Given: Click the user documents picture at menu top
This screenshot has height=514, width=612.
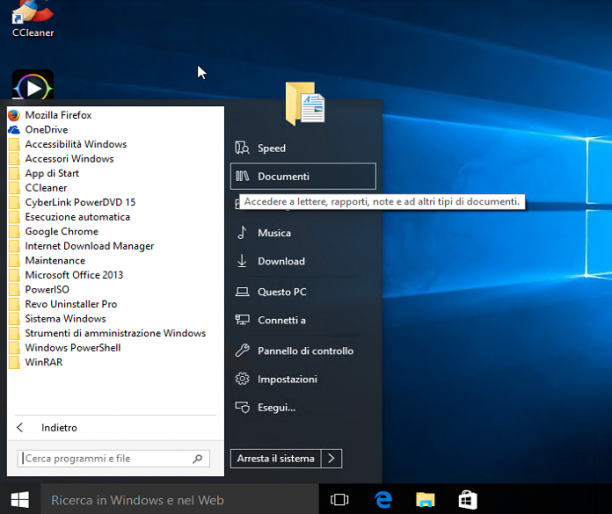Looking at the screenshot, I should pos(305,103).
